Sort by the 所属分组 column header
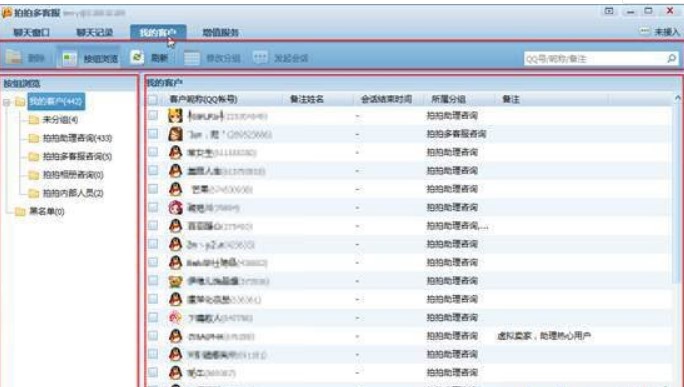Screen dimensions: 684x387 click(448, 99)
